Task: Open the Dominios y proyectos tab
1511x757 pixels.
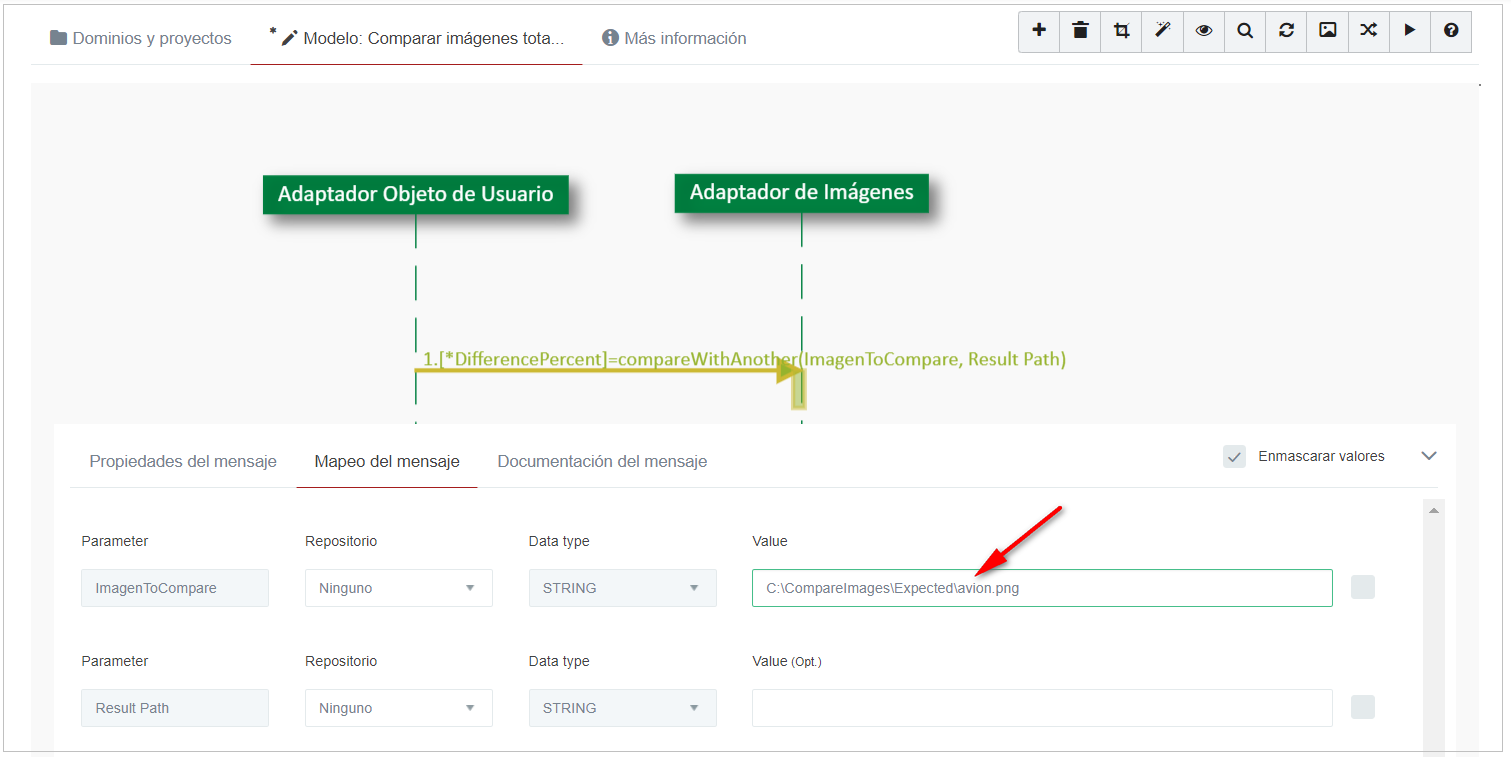Action: pos(140,39)
